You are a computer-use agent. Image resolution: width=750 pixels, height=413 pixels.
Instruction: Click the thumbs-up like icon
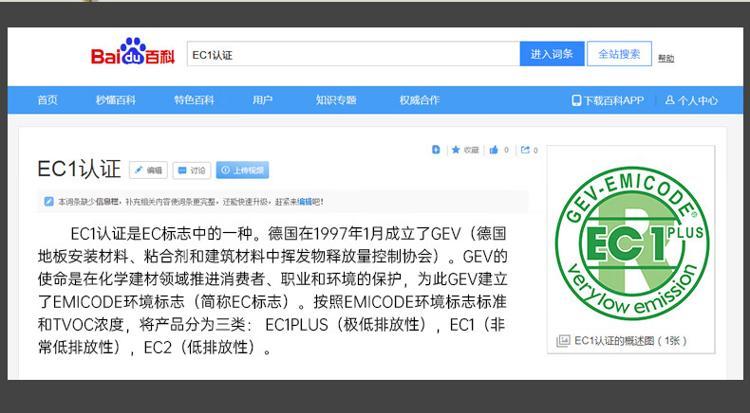(494, 150)
